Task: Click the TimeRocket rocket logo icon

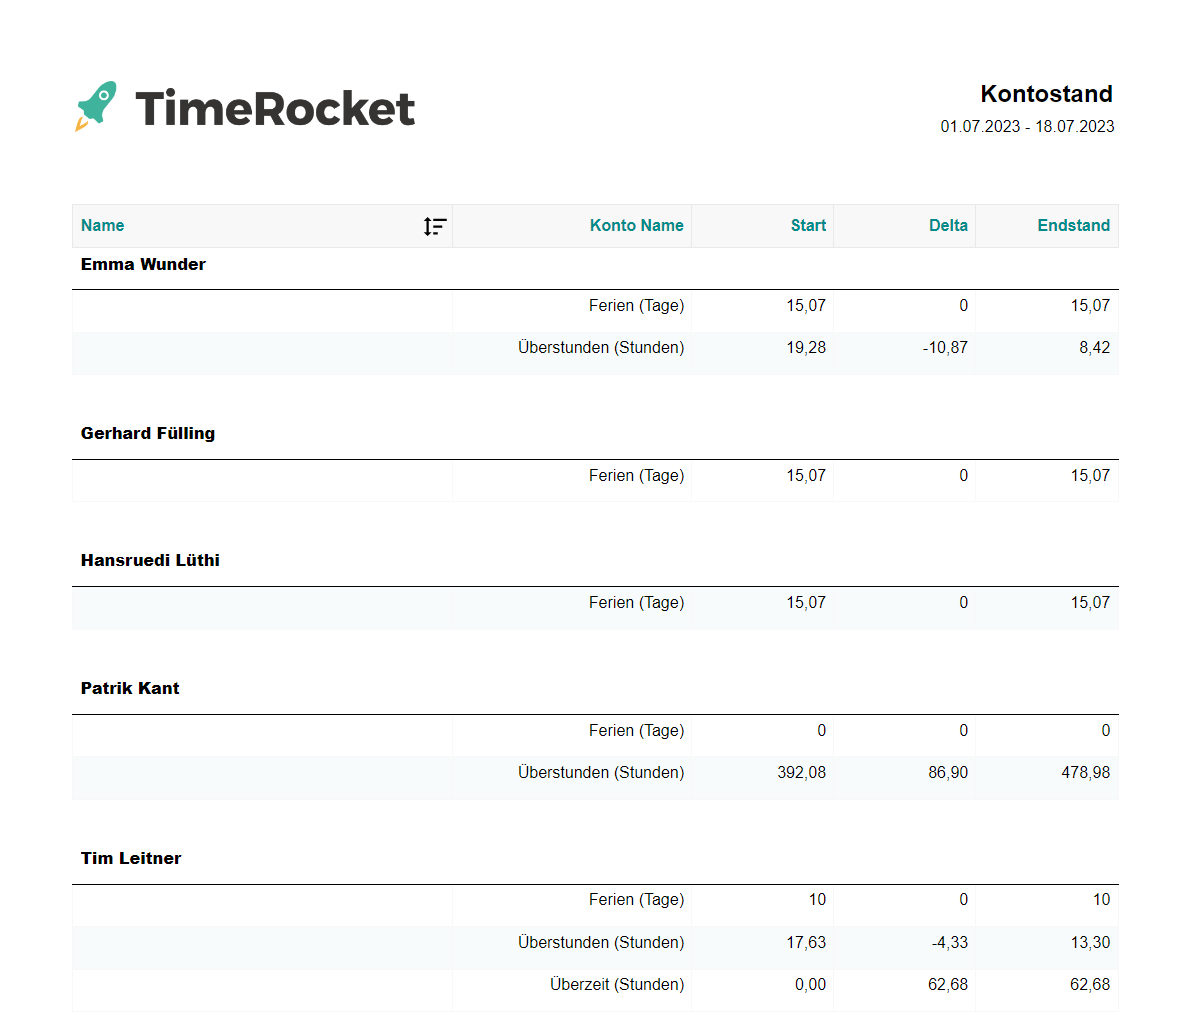Action: (96, 106)
